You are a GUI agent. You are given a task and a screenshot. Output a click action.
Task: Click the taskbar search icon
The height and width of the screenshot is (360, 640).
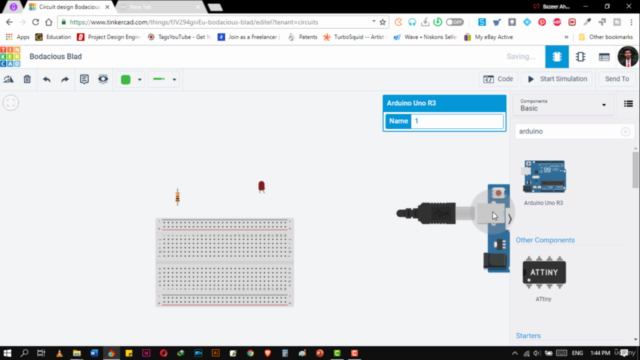[x=24, y=353]
